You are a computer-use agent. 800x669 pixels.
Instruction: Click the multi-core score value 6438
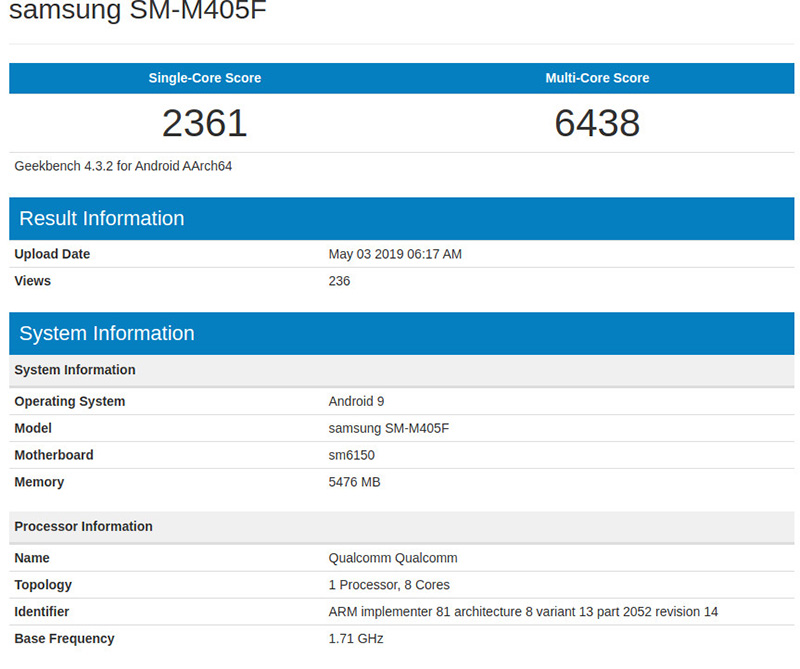(597, 123)
